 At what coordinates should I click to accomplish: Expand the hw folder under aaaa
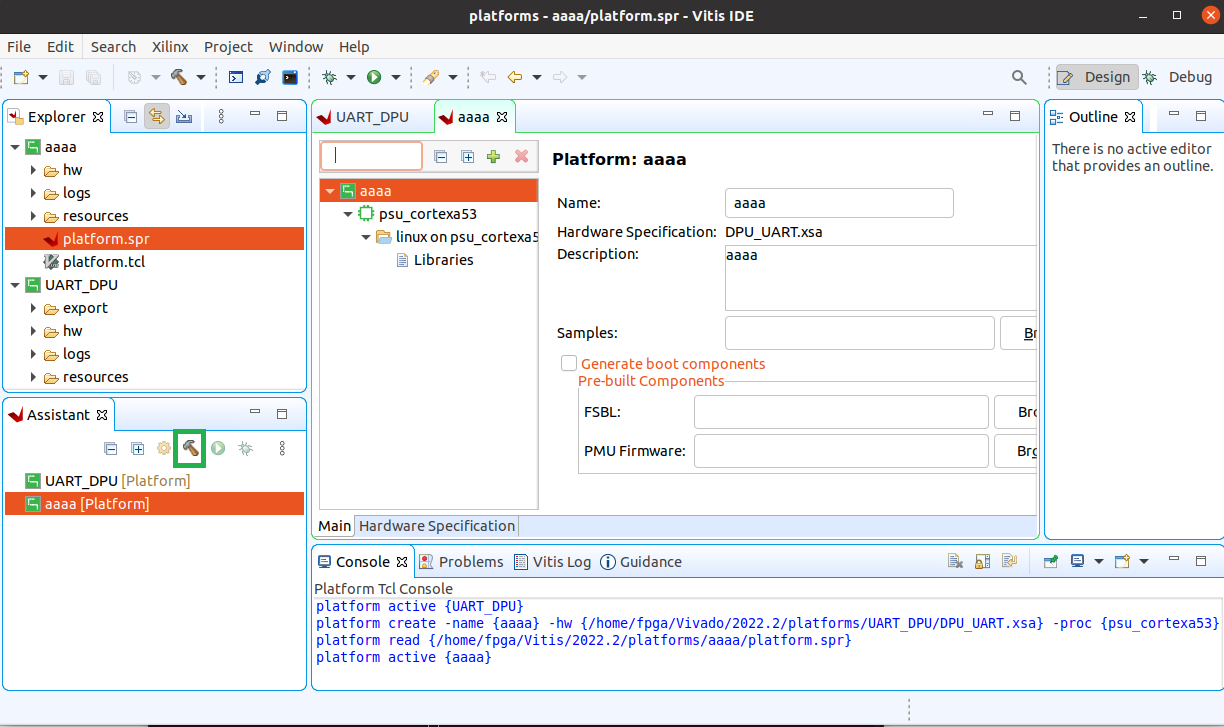[x=33, y=170]
